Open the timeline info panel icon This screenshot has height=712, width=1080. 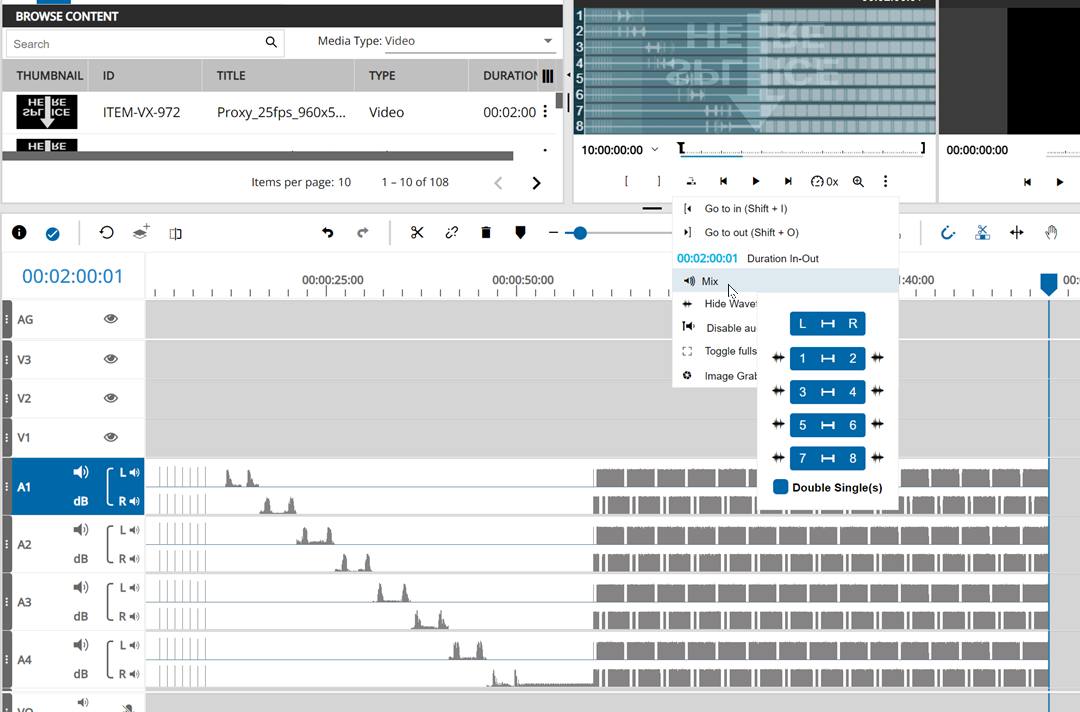[19, 232]
